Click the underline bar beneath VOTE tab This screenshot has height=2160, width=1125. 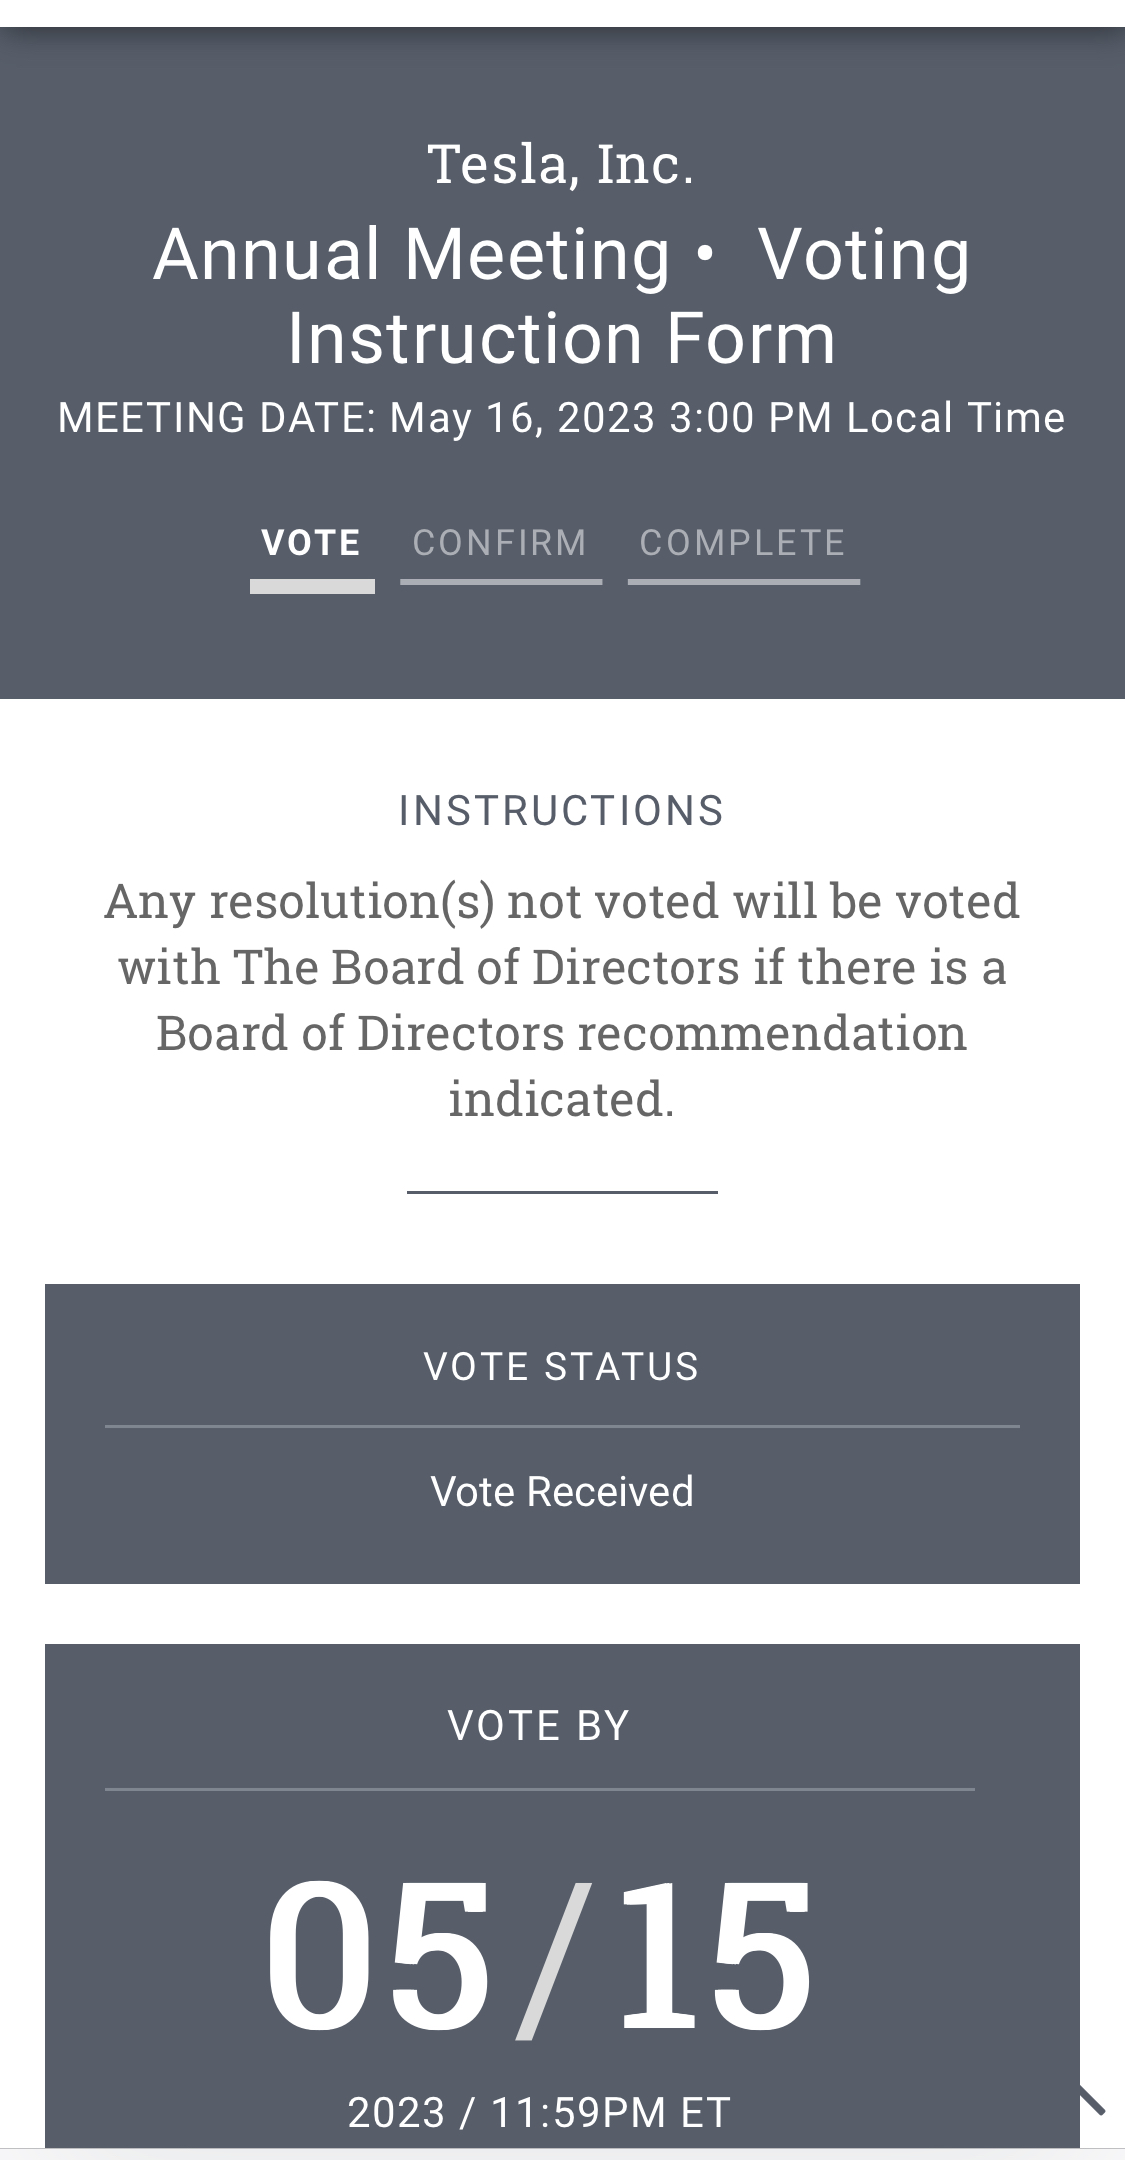[312, 586]
